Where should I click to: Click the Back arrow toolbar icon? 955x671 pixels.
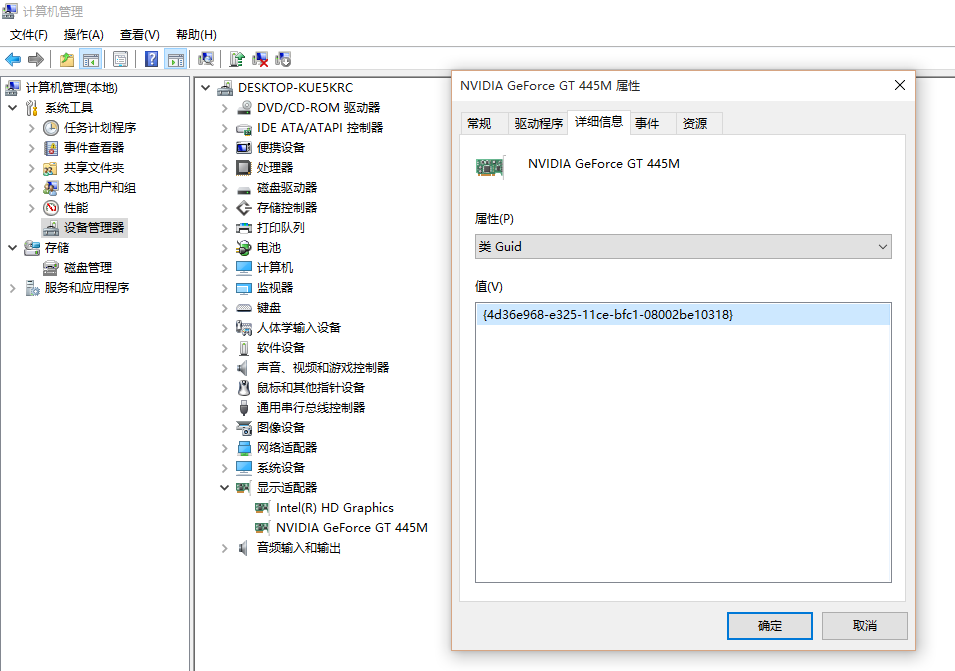coord(13,59)
